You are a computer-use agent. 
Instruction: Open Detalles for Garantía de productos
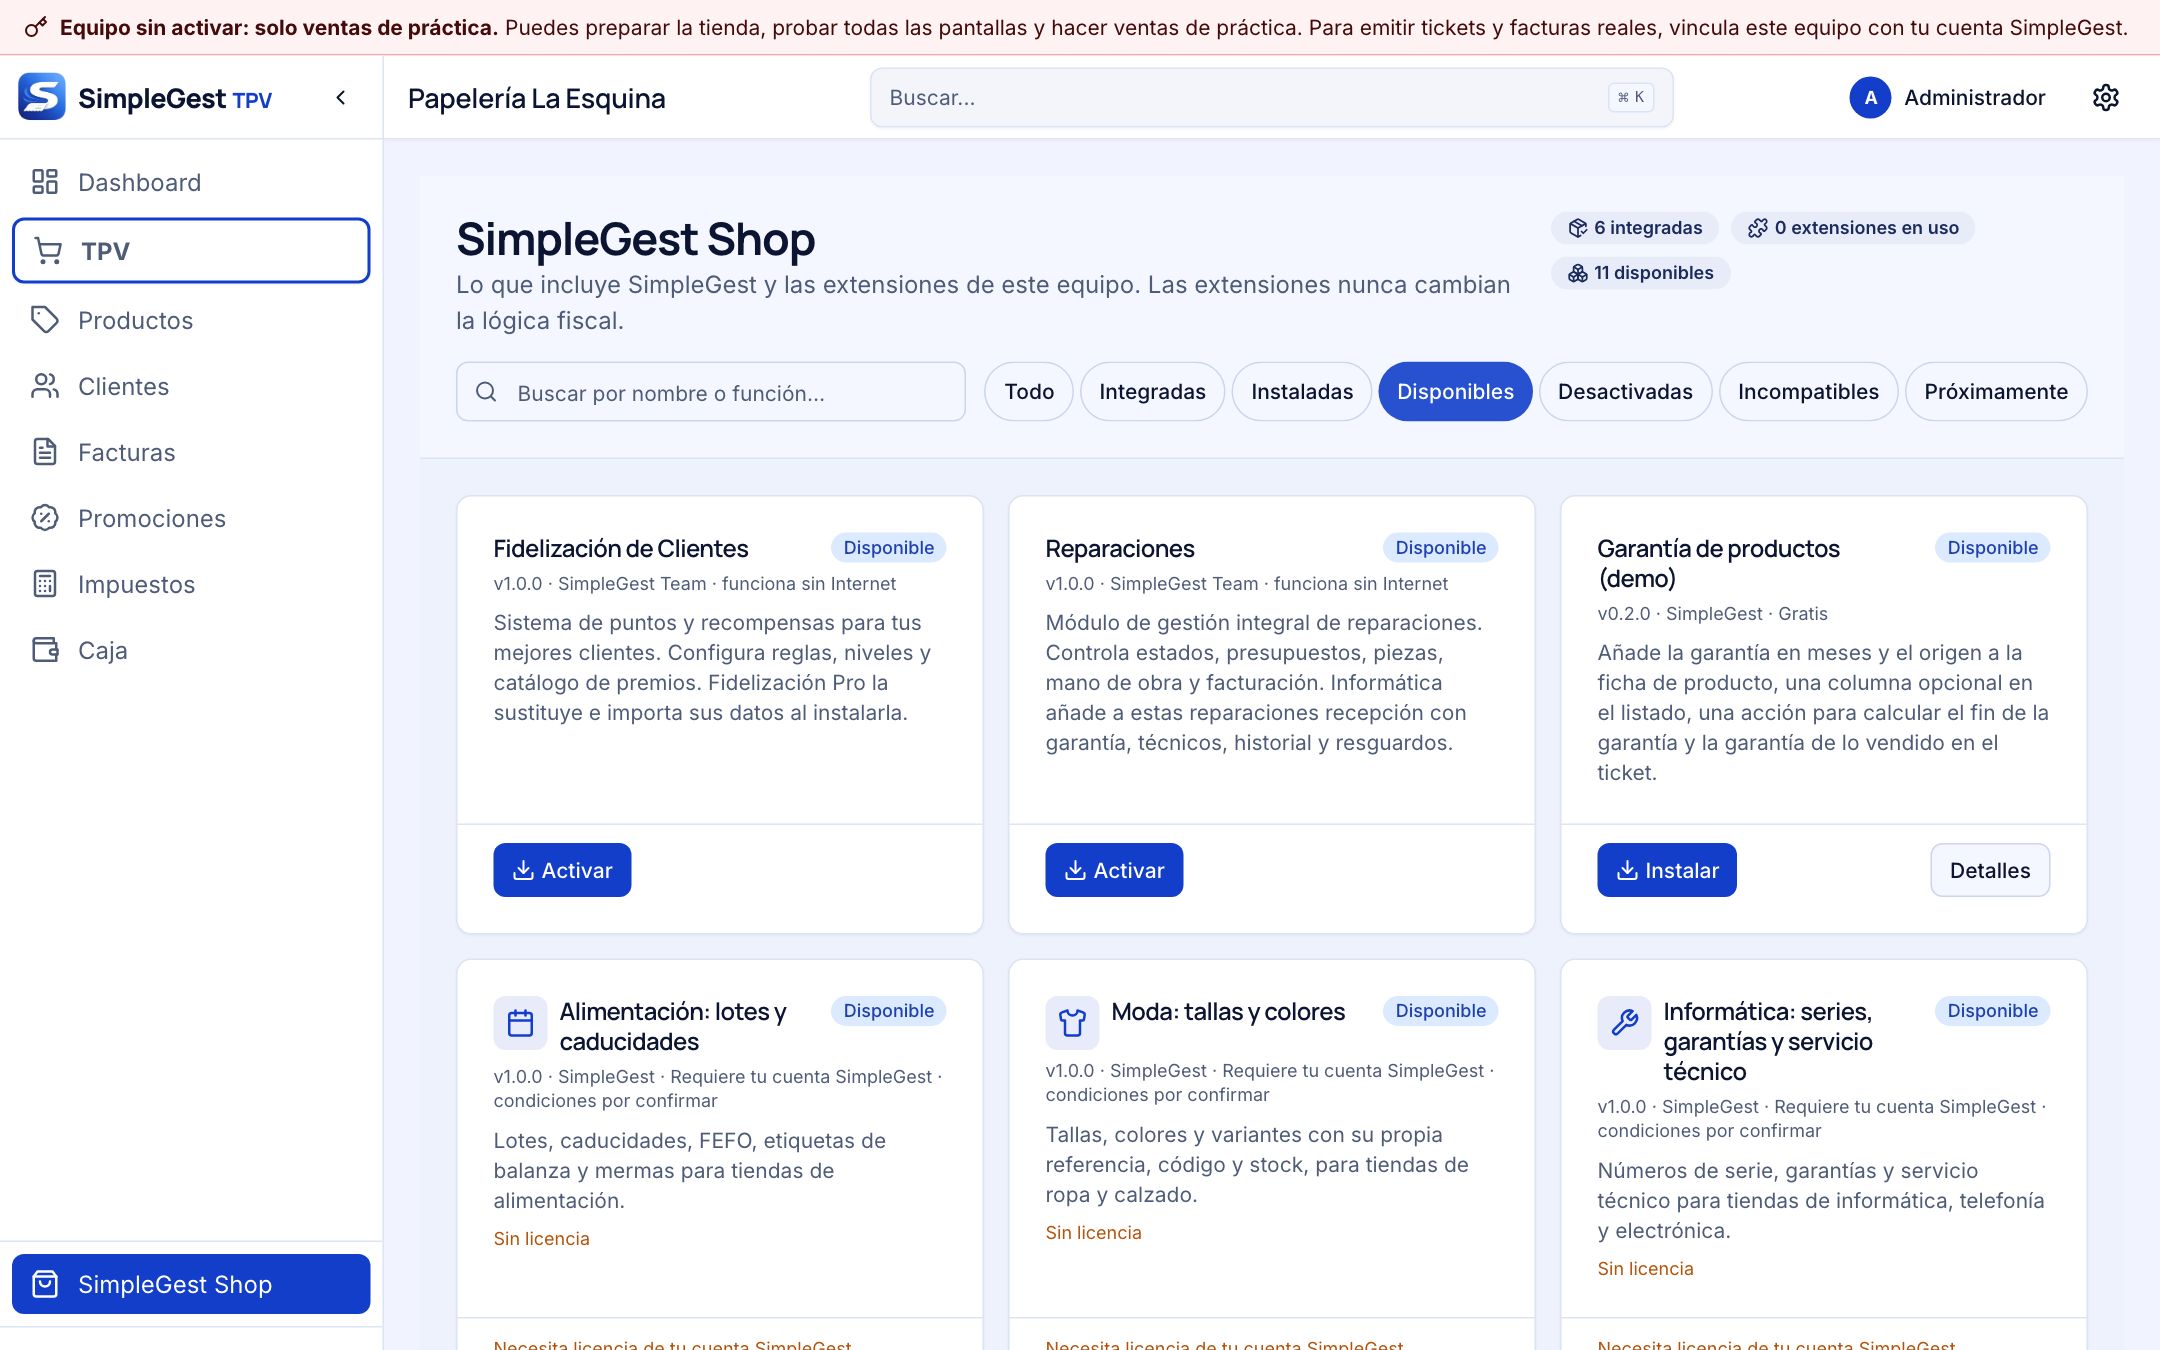1990,870
